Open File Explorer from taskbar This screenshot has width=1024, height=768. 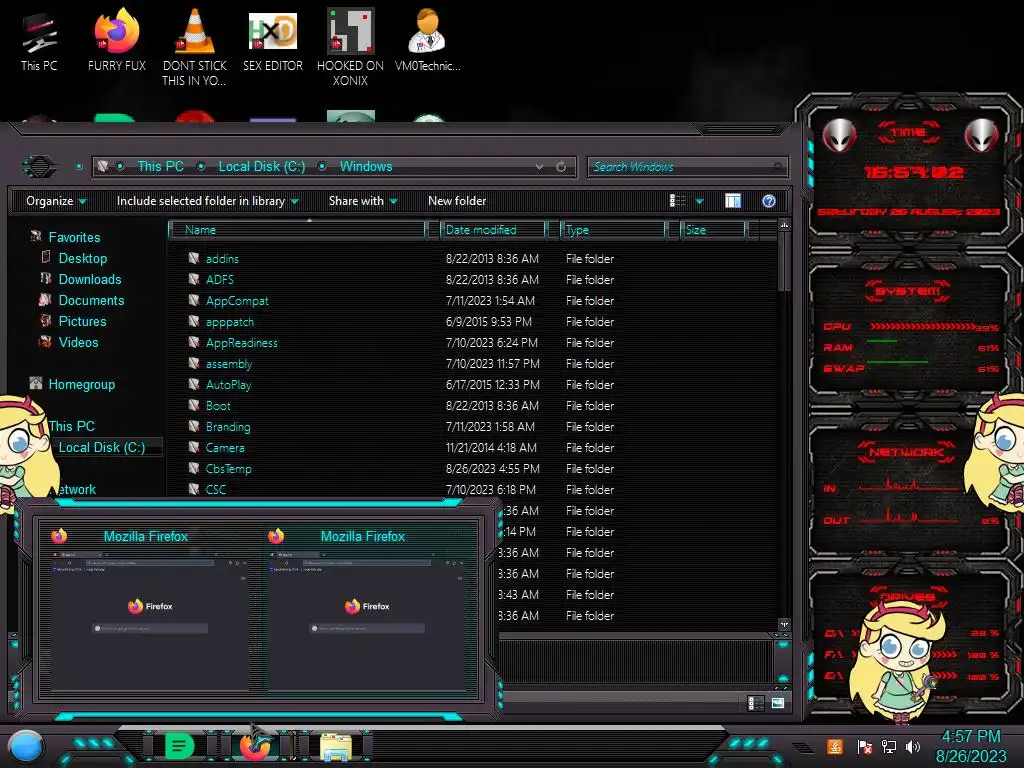pyautogui.click(x=336, y=747)
